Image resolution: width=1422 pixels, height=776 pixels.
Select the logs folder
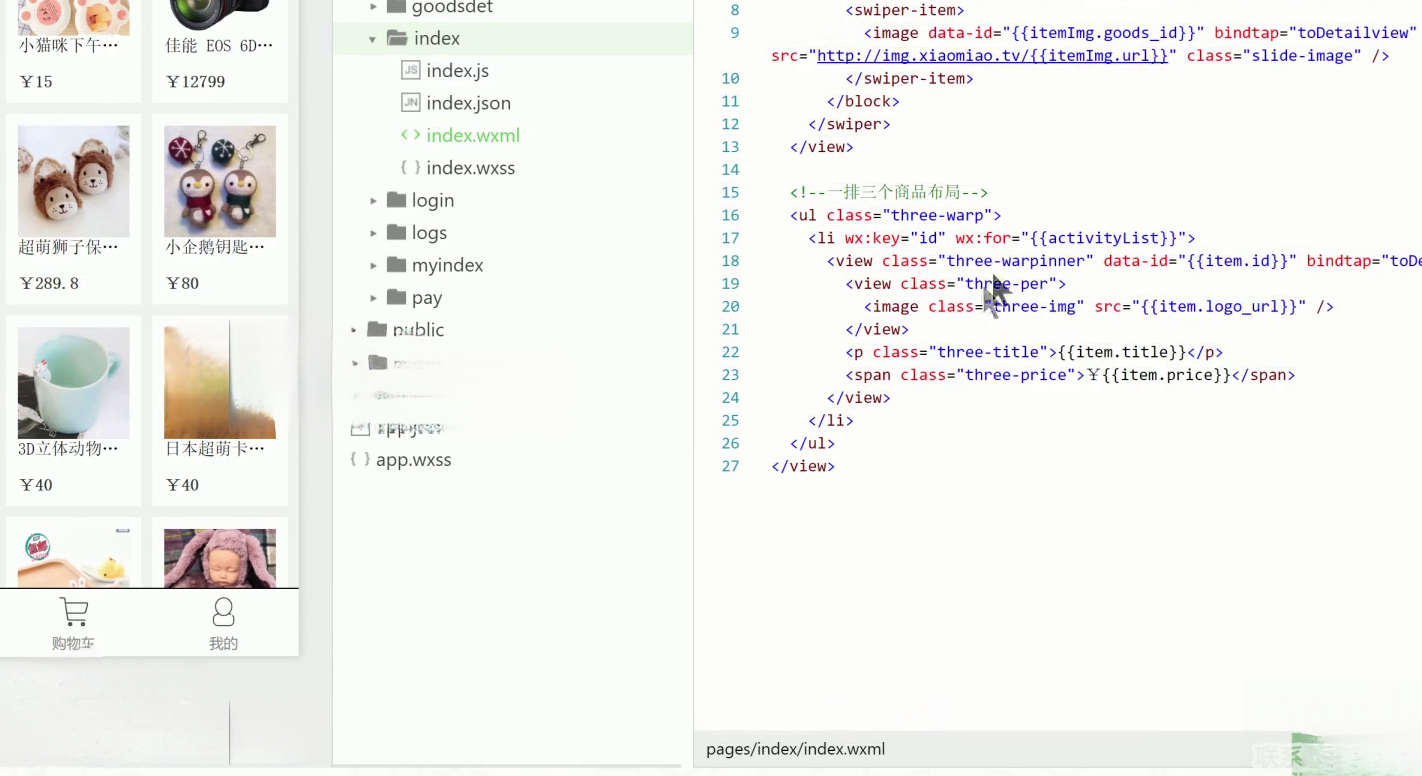click(429, 233)
